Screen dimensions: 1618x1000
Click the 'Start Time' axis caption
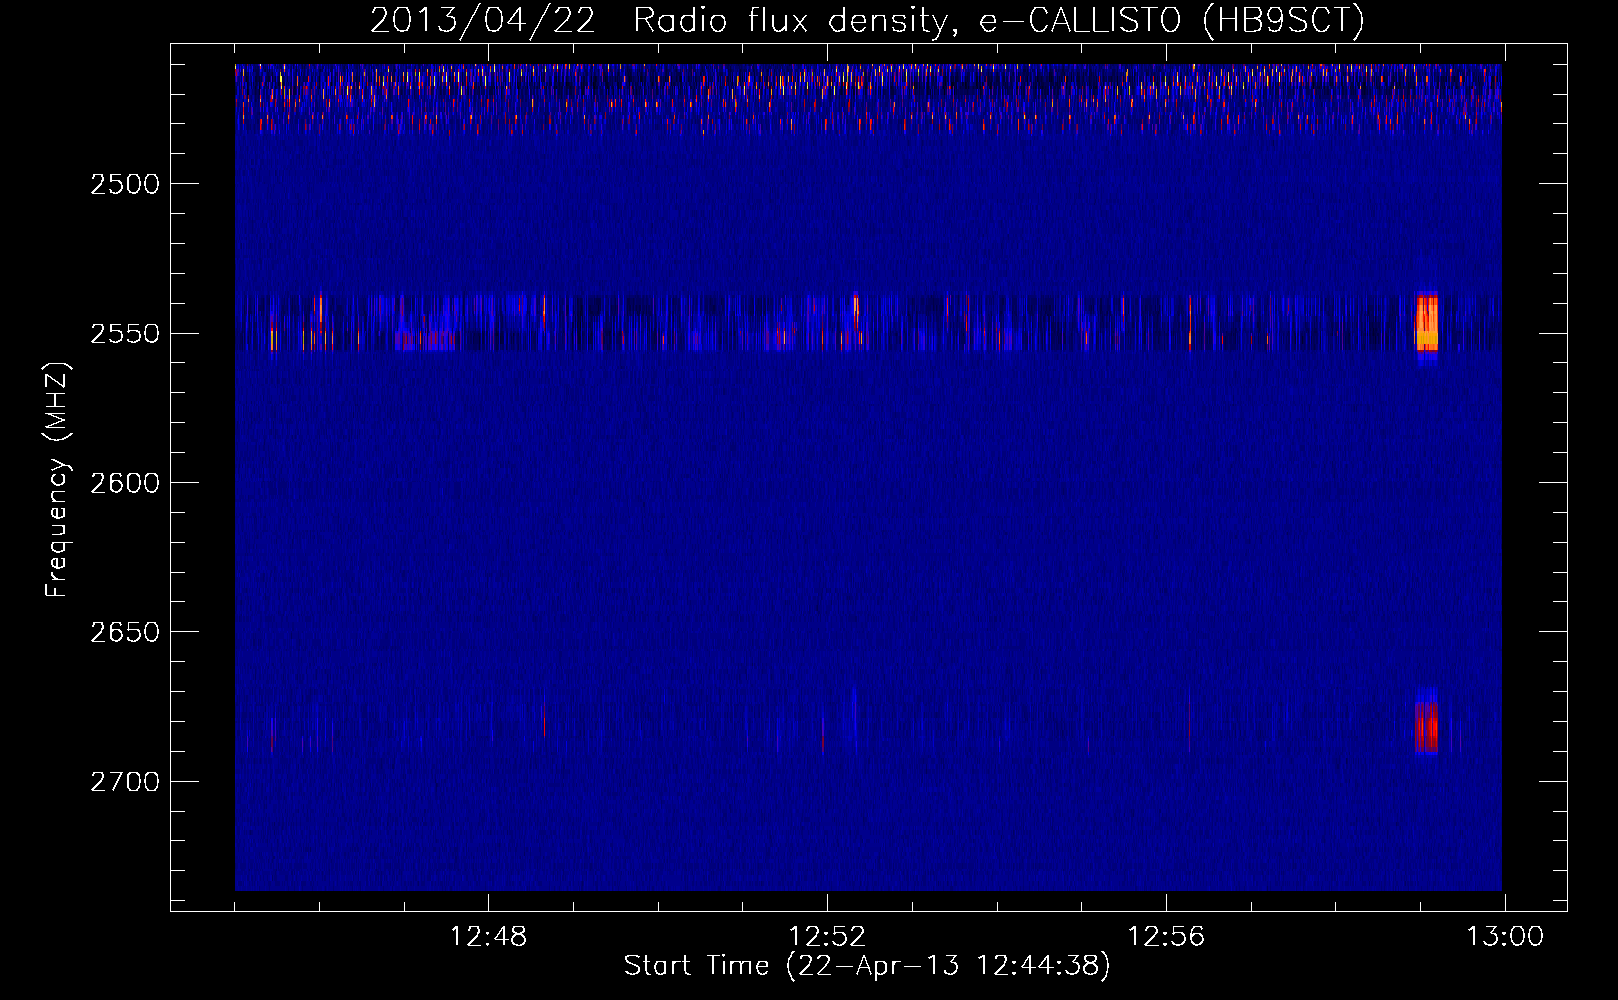[867, 966]
